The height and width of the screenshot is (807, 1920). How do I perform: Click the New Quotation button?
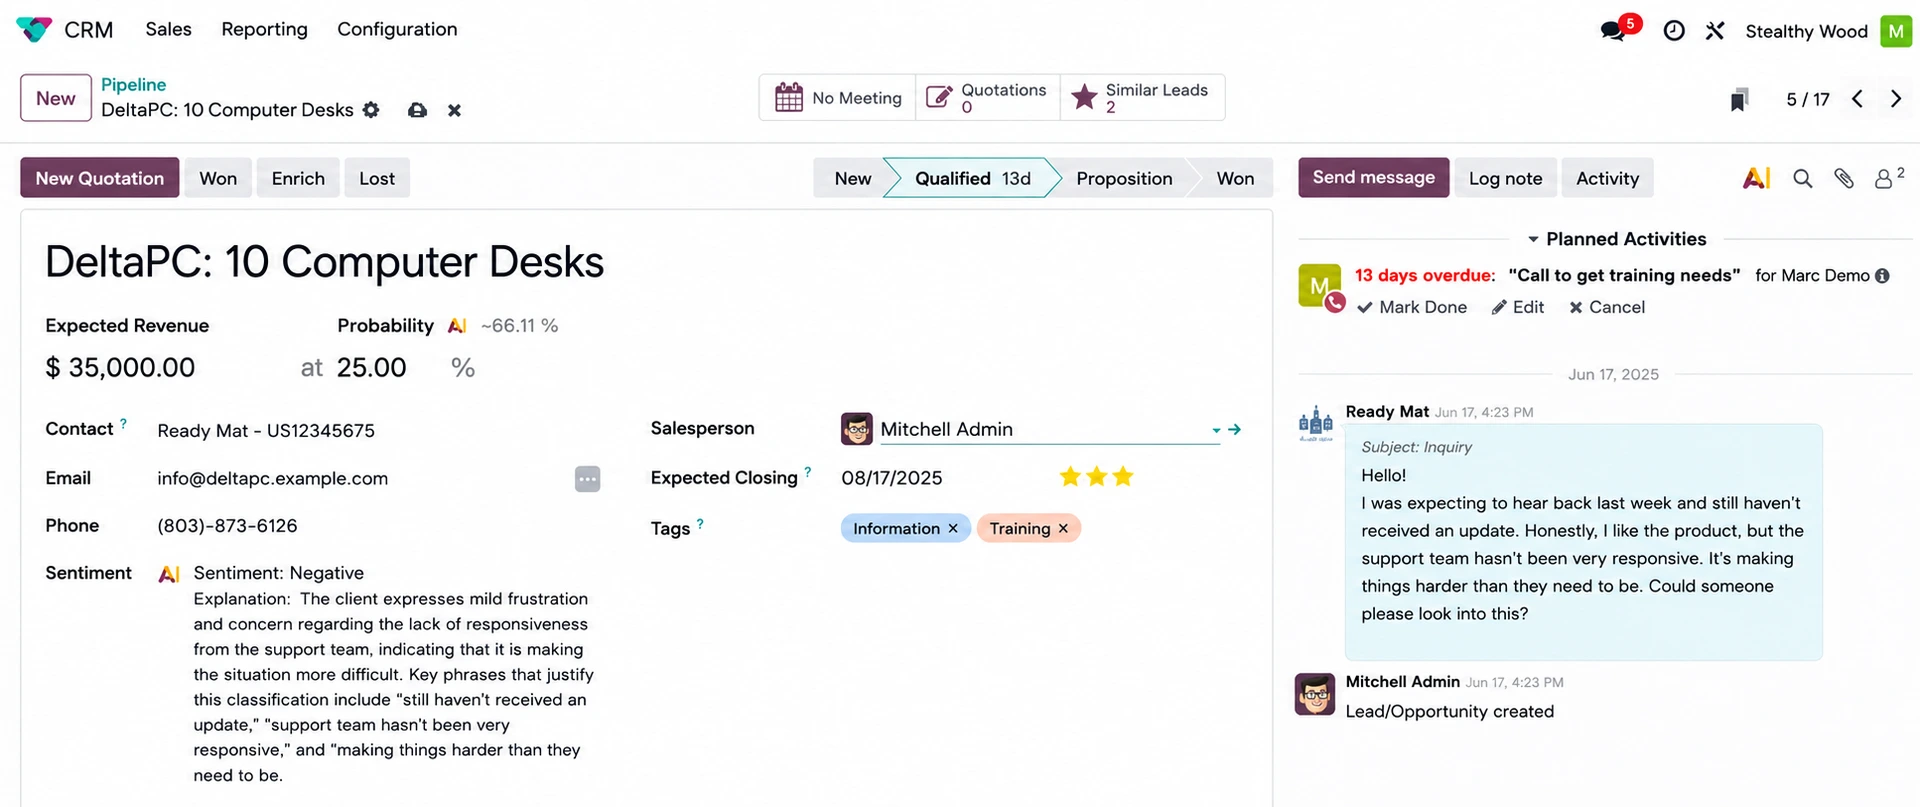tap(100, 178)
